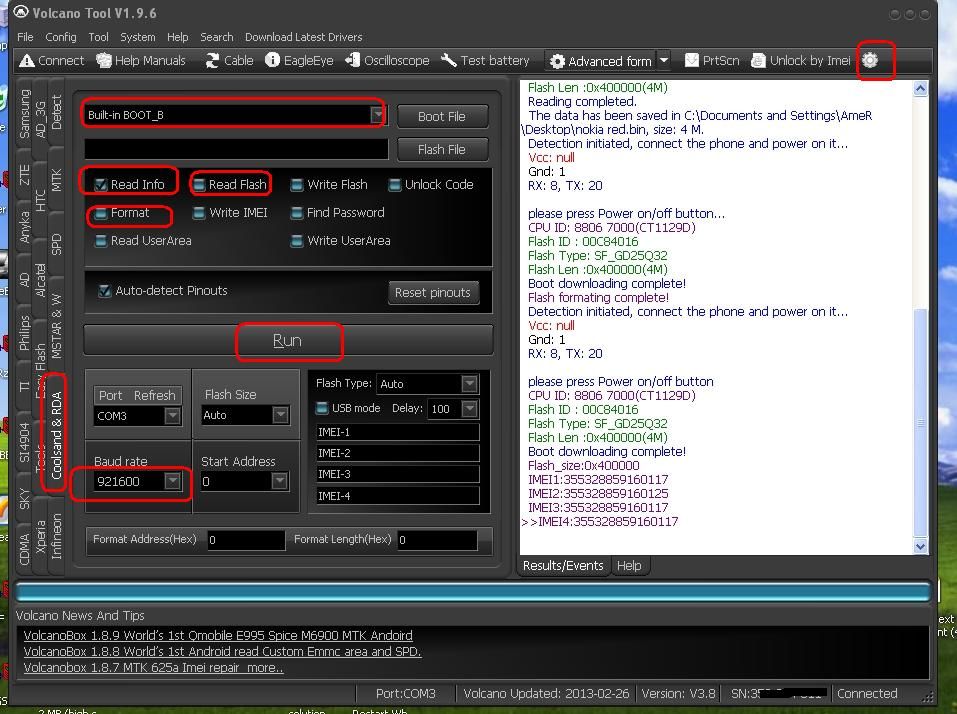Open the Samsung side tab
This screenshot has width=957, height=714.
click(24, 114)
